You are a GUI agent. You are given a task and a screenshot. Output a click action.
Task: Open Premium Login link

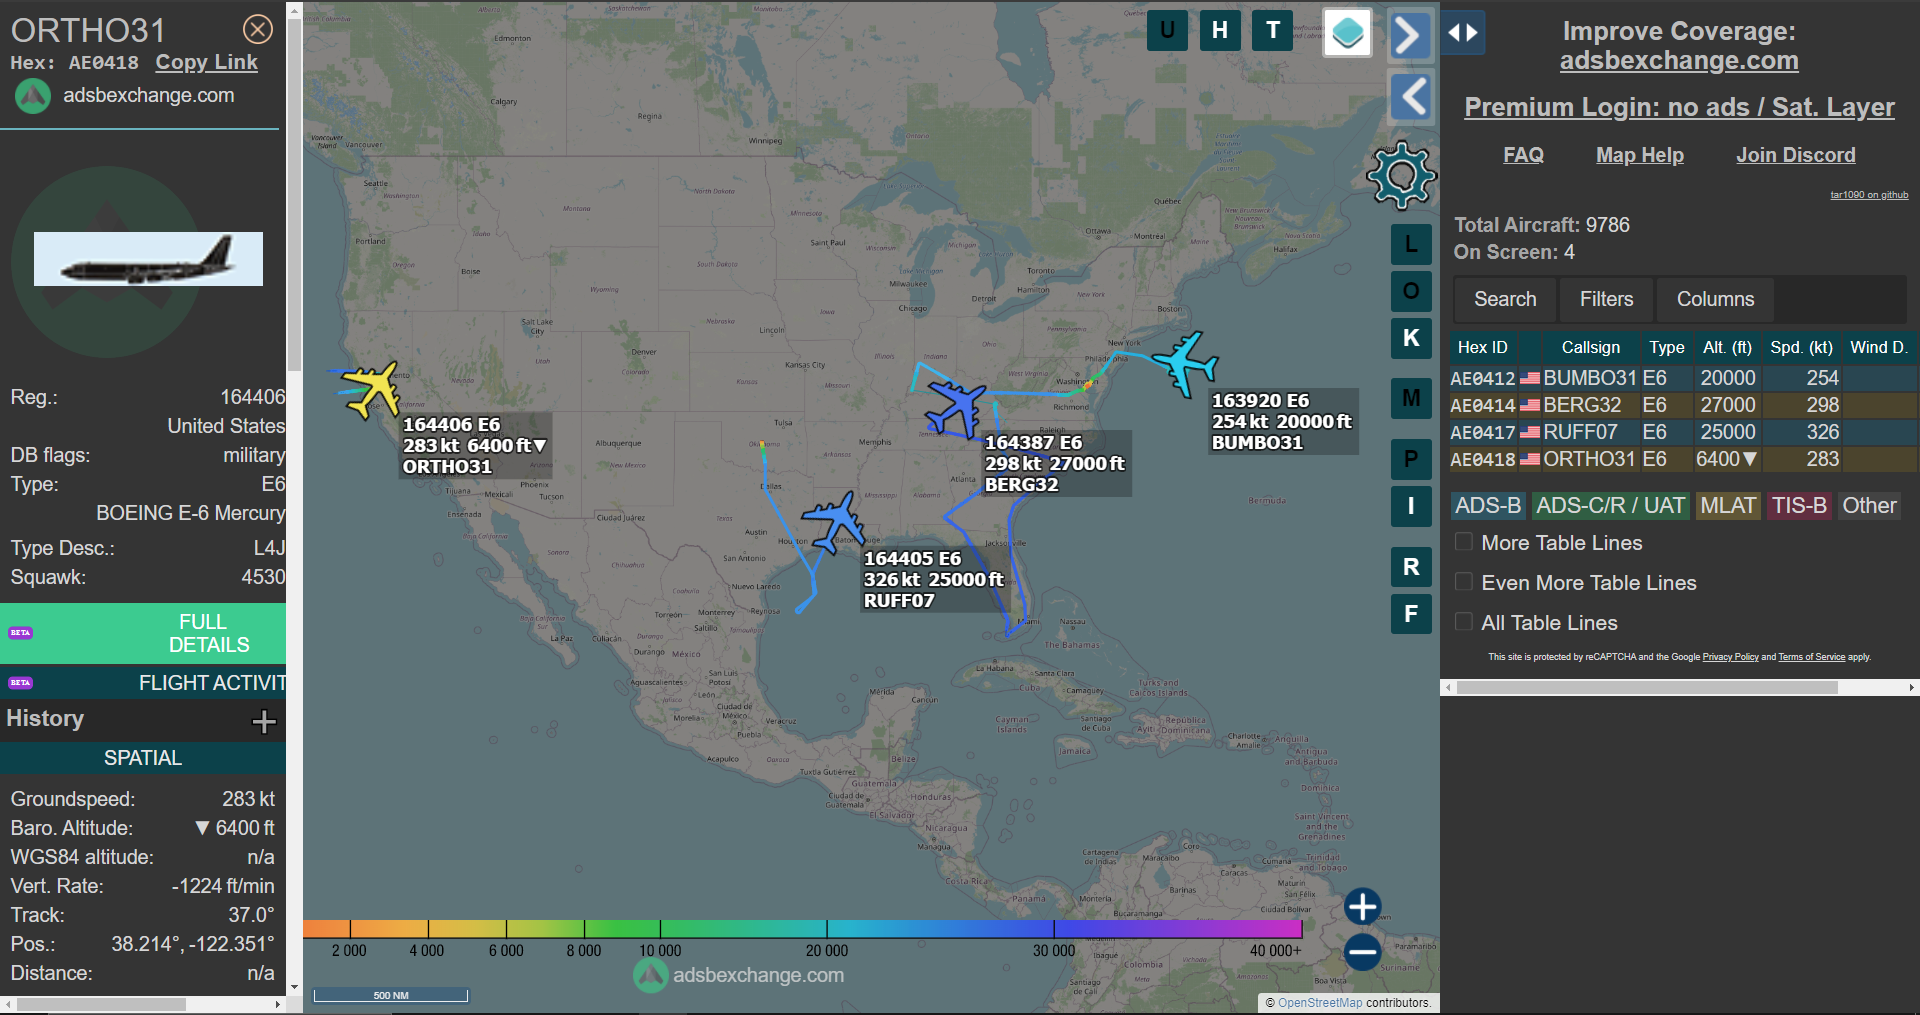click(1679, 107)
